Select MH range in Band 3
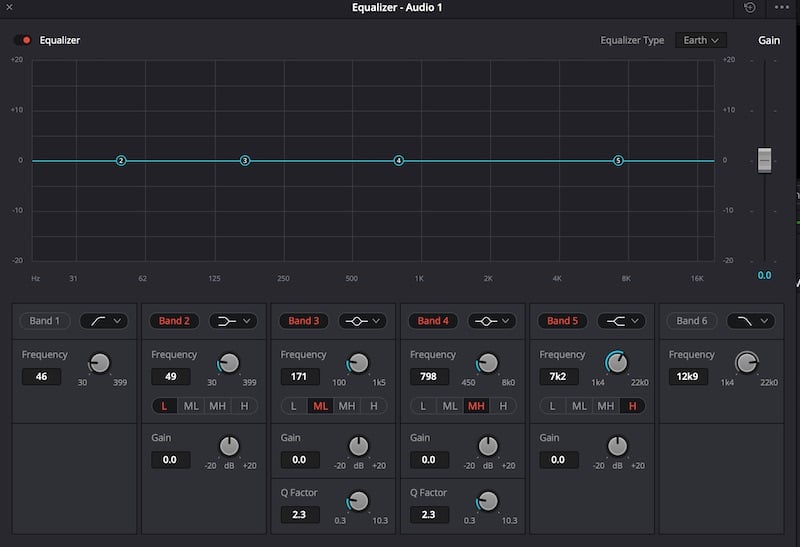This screenshot has width=800, height=547. pyautogui.click(x=347, y=406)
